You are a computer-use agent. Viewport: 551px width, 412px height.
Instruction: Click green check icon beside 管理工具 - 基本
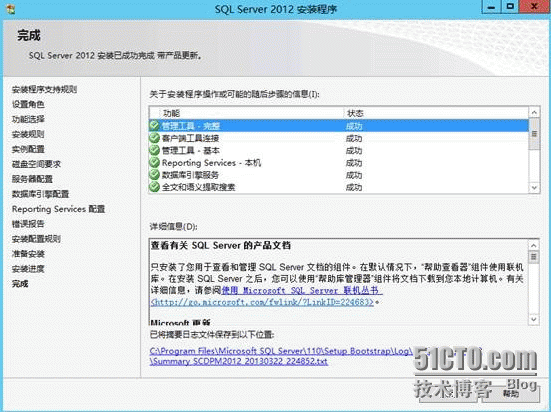(x=154, y=150)
